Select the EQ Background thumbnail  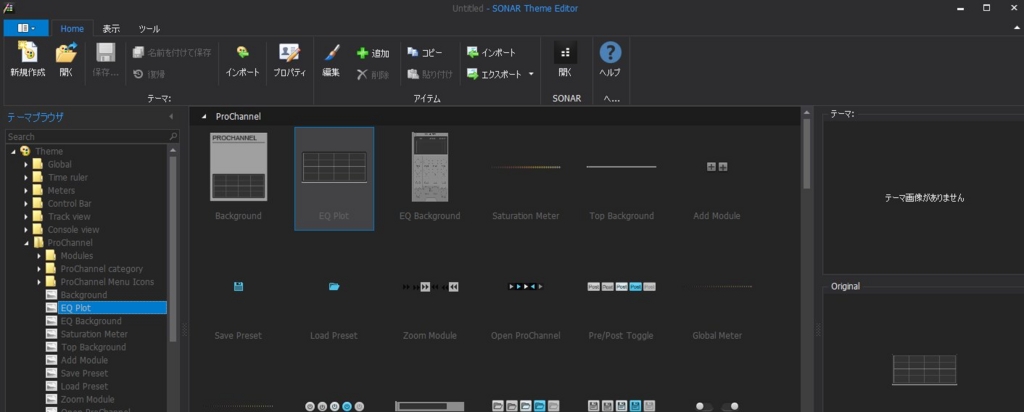pos(430,167)
